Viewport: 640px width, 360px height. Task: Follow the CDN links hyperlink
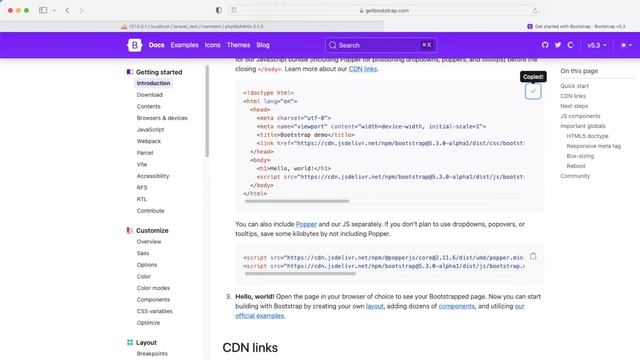pos(363,69)
